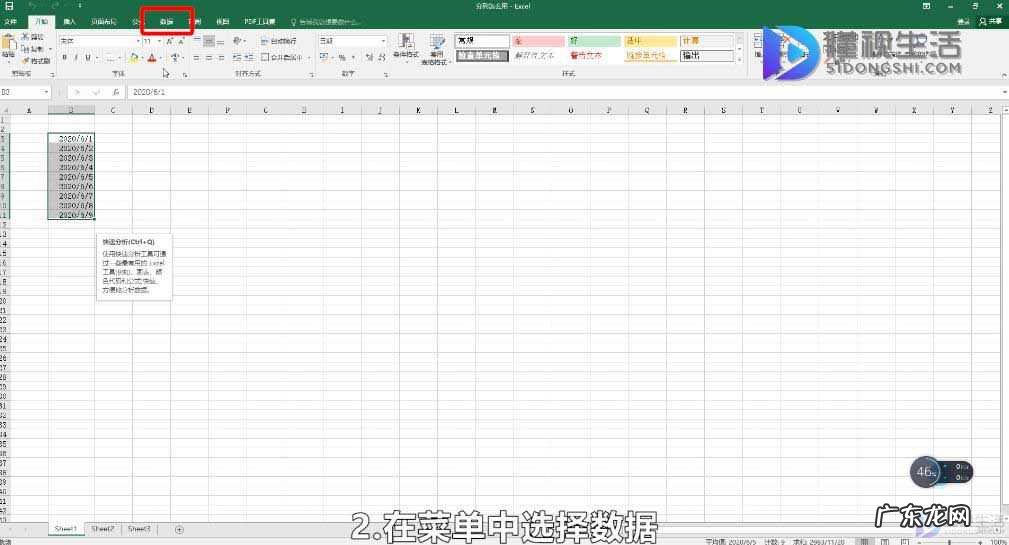Click the red font color A icon
The width and height of the screenshot is (1009, 545).
coord(152,58)
